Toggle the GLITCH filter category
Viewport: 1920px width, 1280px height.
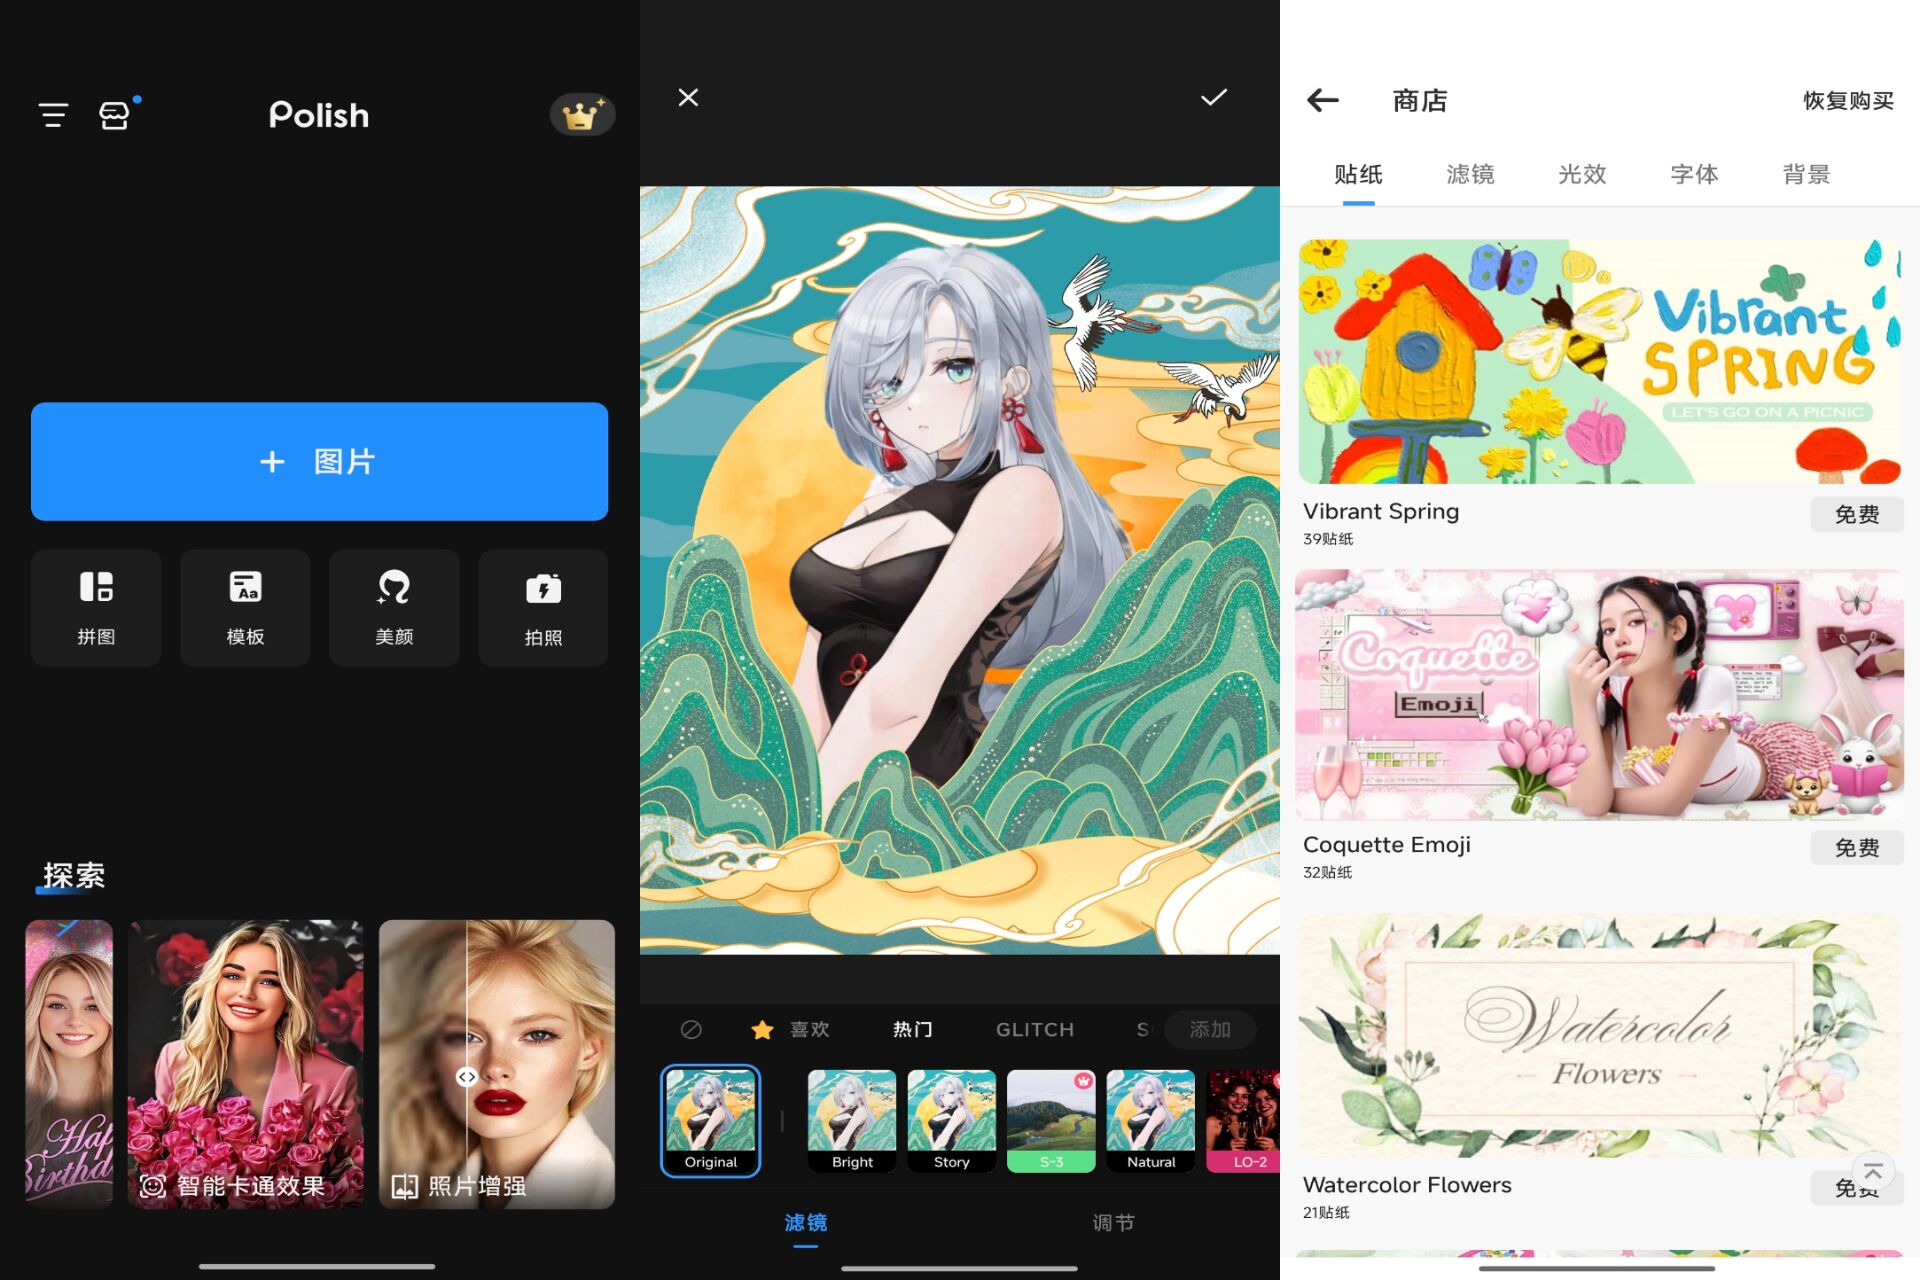(x=1034, y=1031)
